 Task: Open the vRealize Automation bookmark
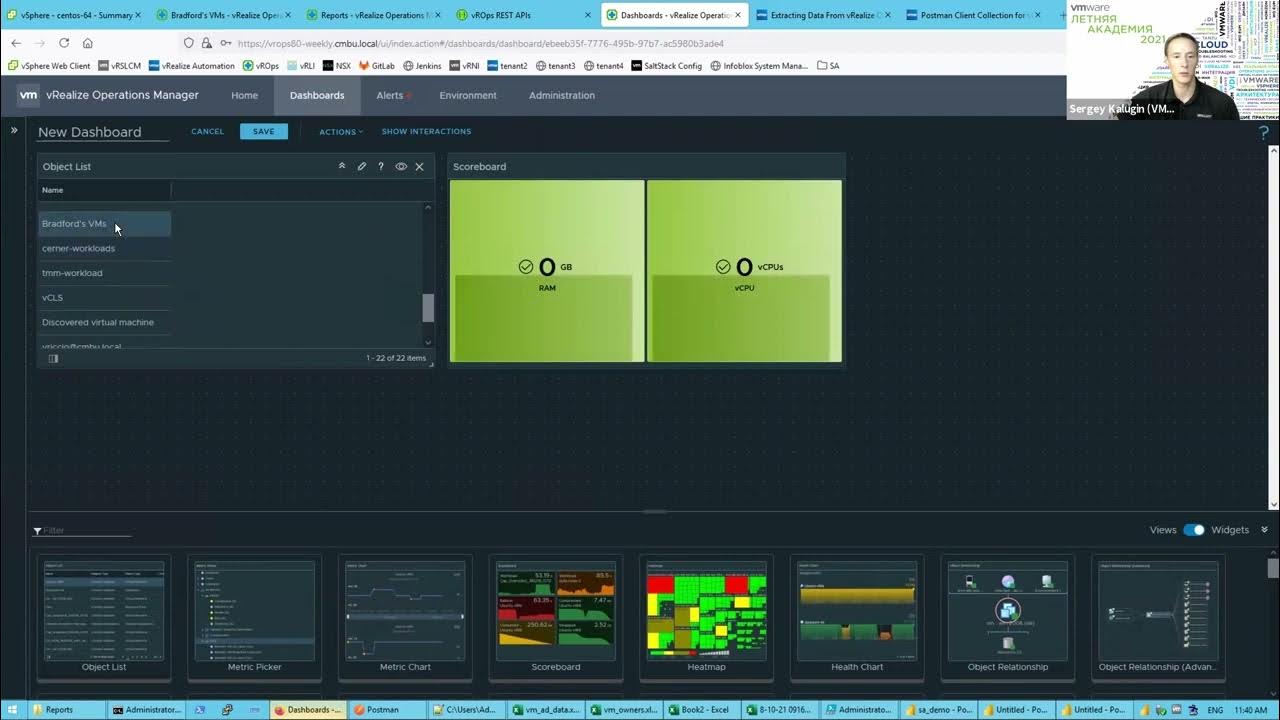click(191, 66)
